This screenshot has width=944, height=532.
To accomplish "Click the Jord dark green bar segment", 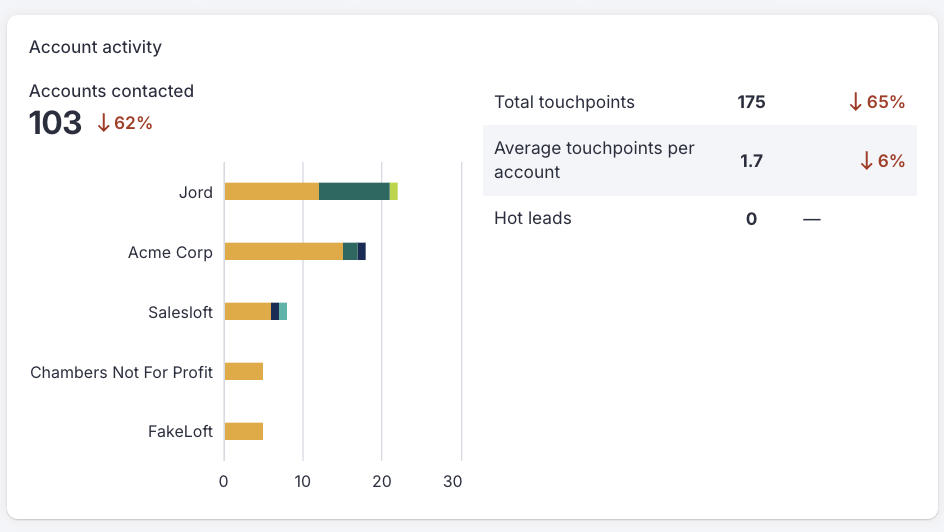I will point(354,191).
